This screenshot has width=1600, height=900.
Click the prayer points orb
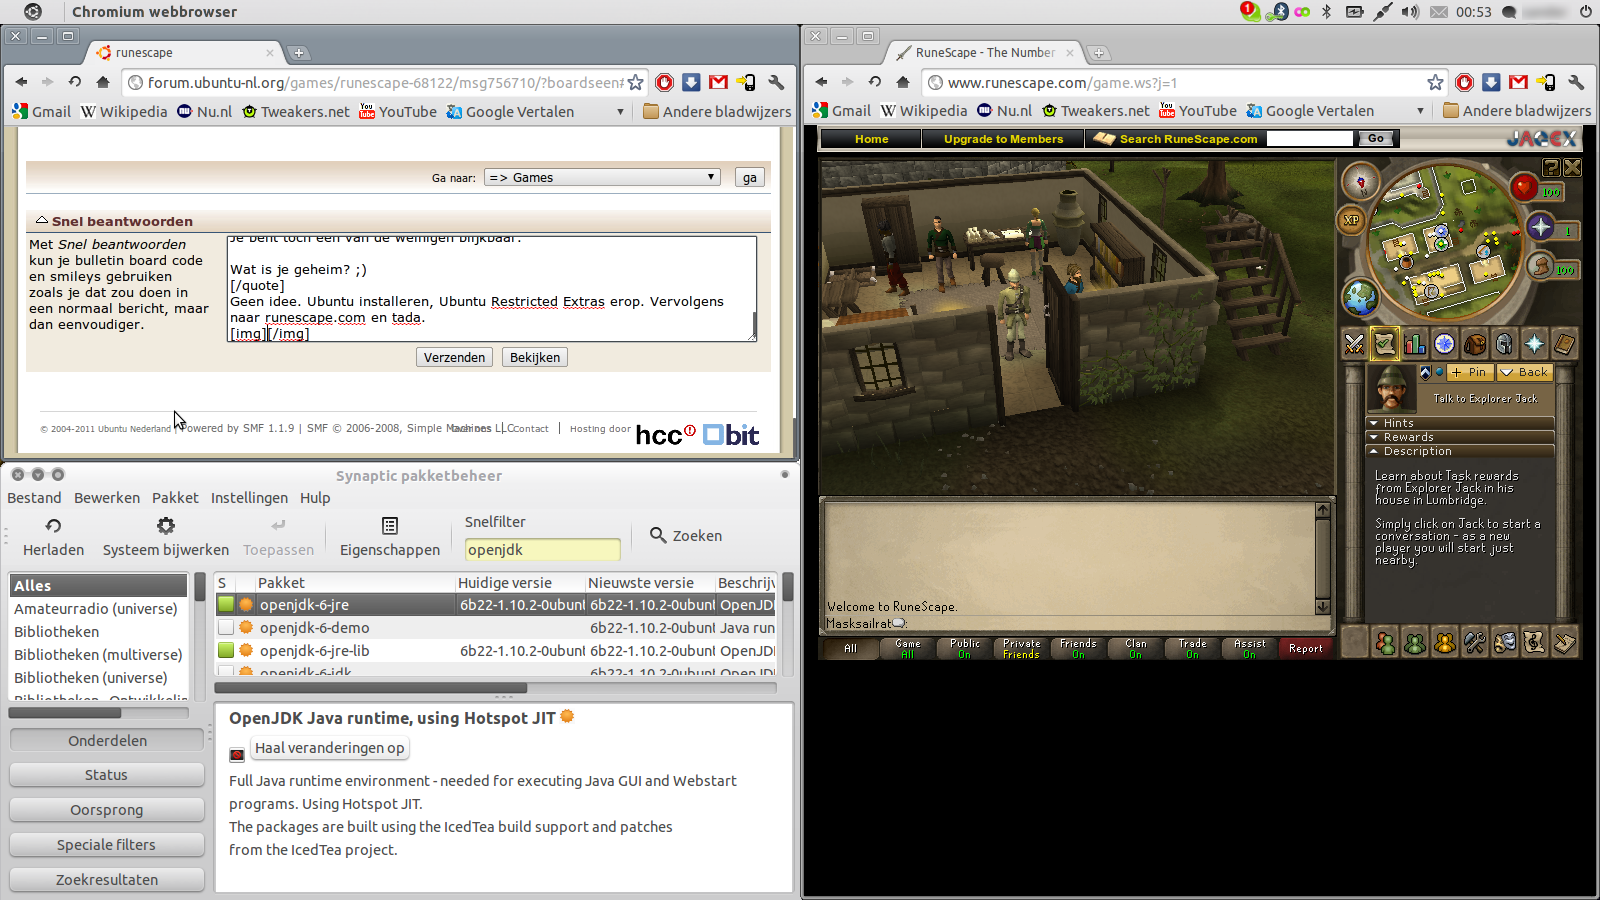point(1541,227)
